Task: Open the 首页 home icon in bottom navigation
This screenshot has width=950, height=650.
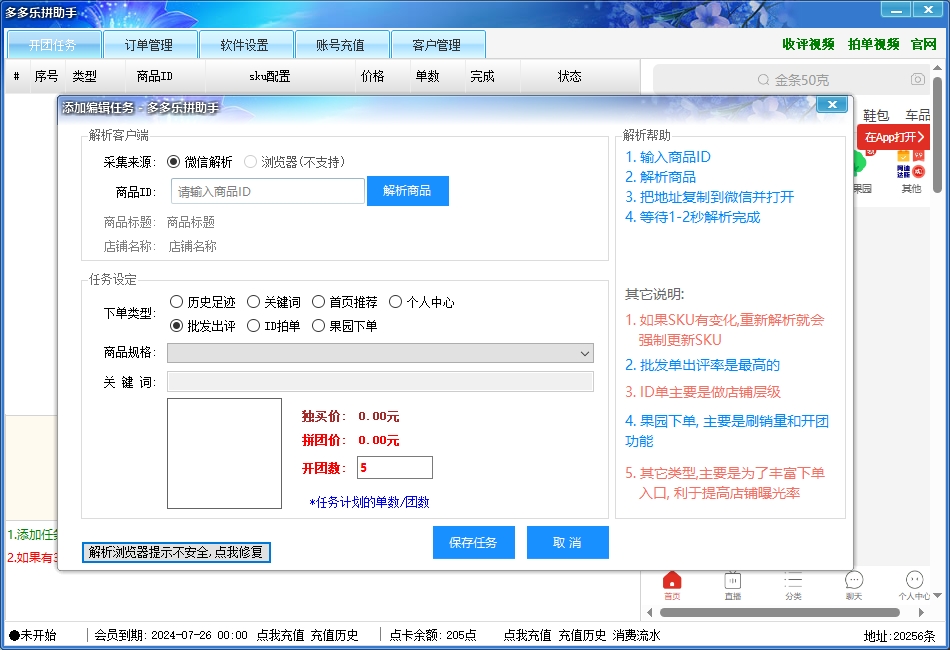Action: coord(672,585)
